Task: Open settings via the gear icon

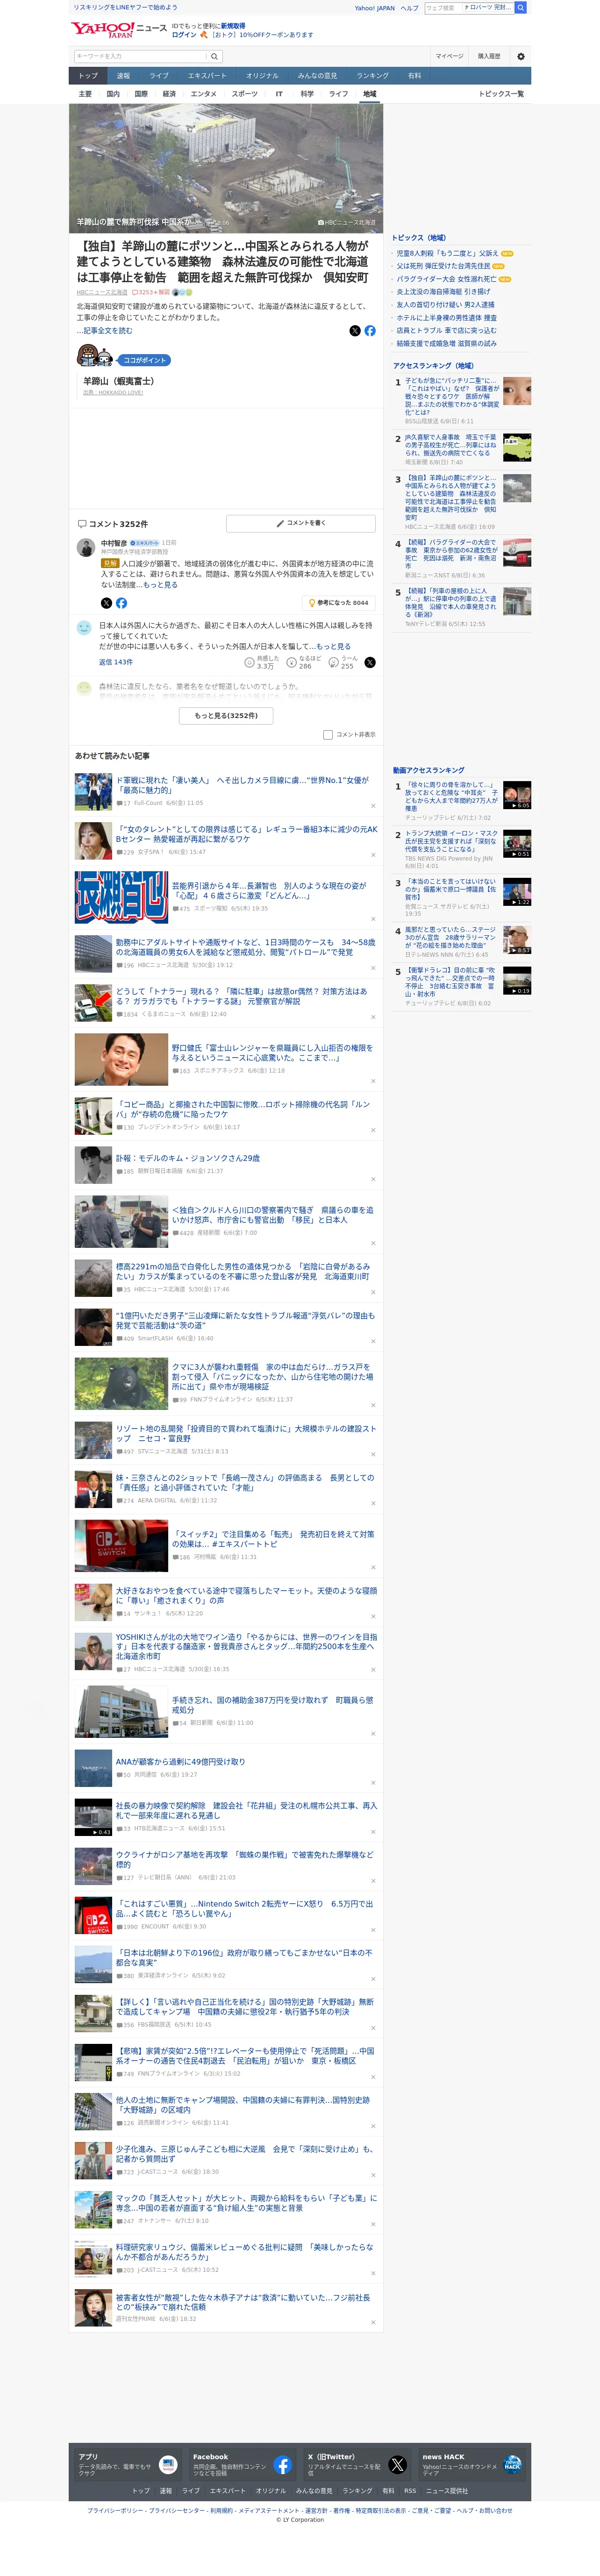Action: pyautogui.click(x=520, y=56)
